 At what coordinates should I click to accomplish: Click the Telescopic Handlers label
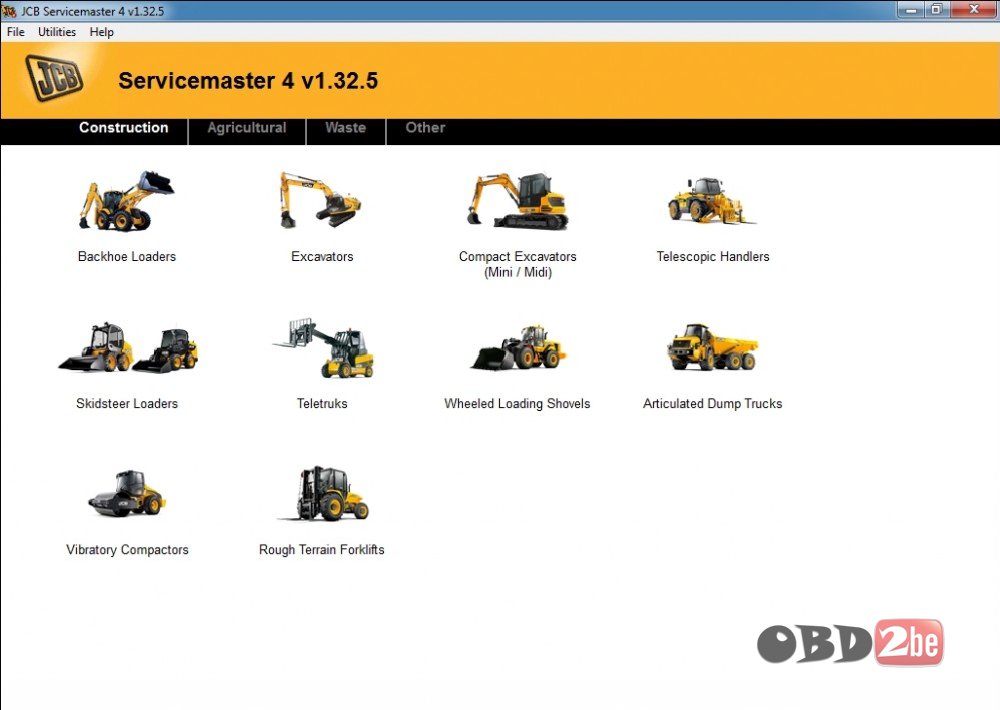click(x=713, y=256)
